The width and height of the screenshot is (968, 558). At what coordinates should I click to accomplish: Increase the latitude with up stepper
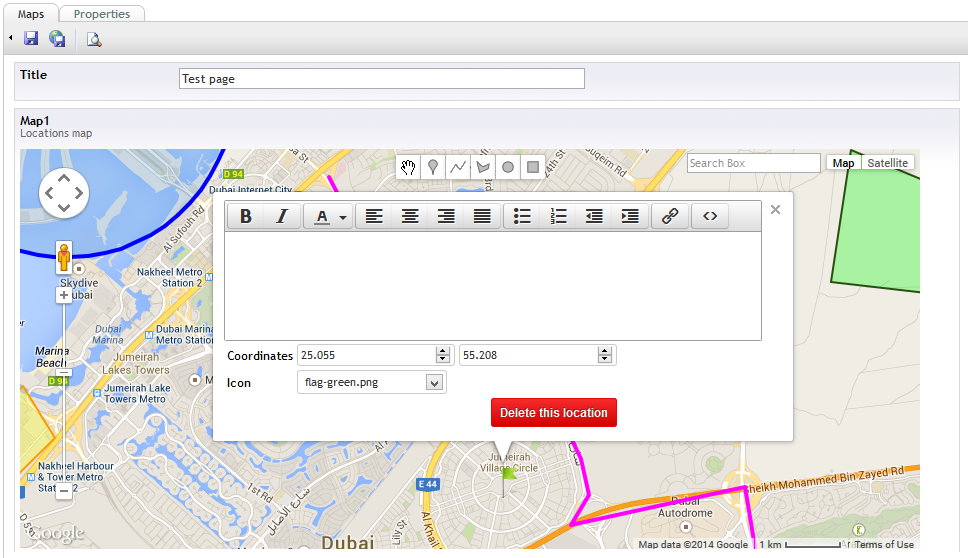point(442,351)
